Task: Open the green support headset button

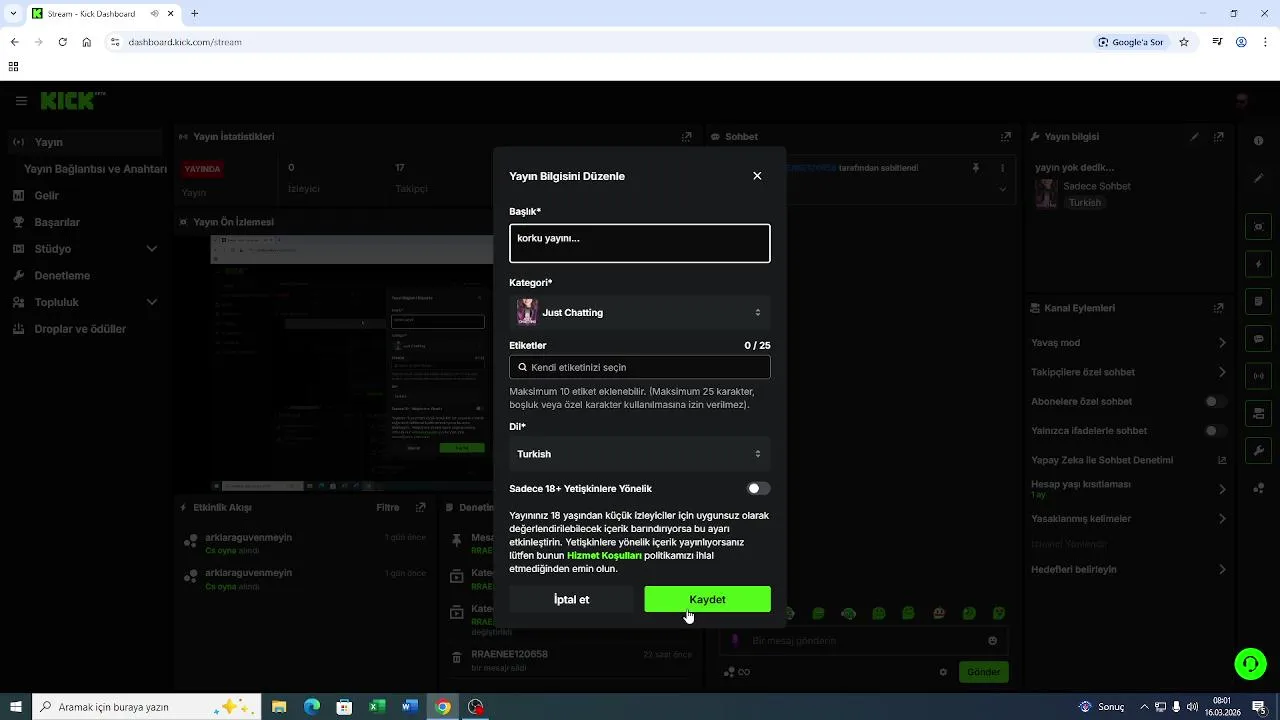Action: 1250,663
